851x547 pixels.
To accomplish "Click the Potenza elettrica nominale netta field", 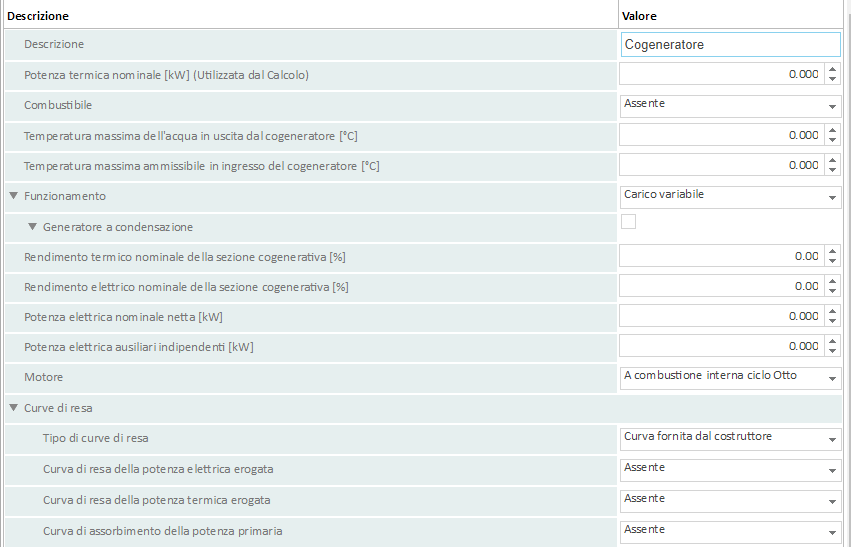I will pyautogui.click(x=722, y=315).
